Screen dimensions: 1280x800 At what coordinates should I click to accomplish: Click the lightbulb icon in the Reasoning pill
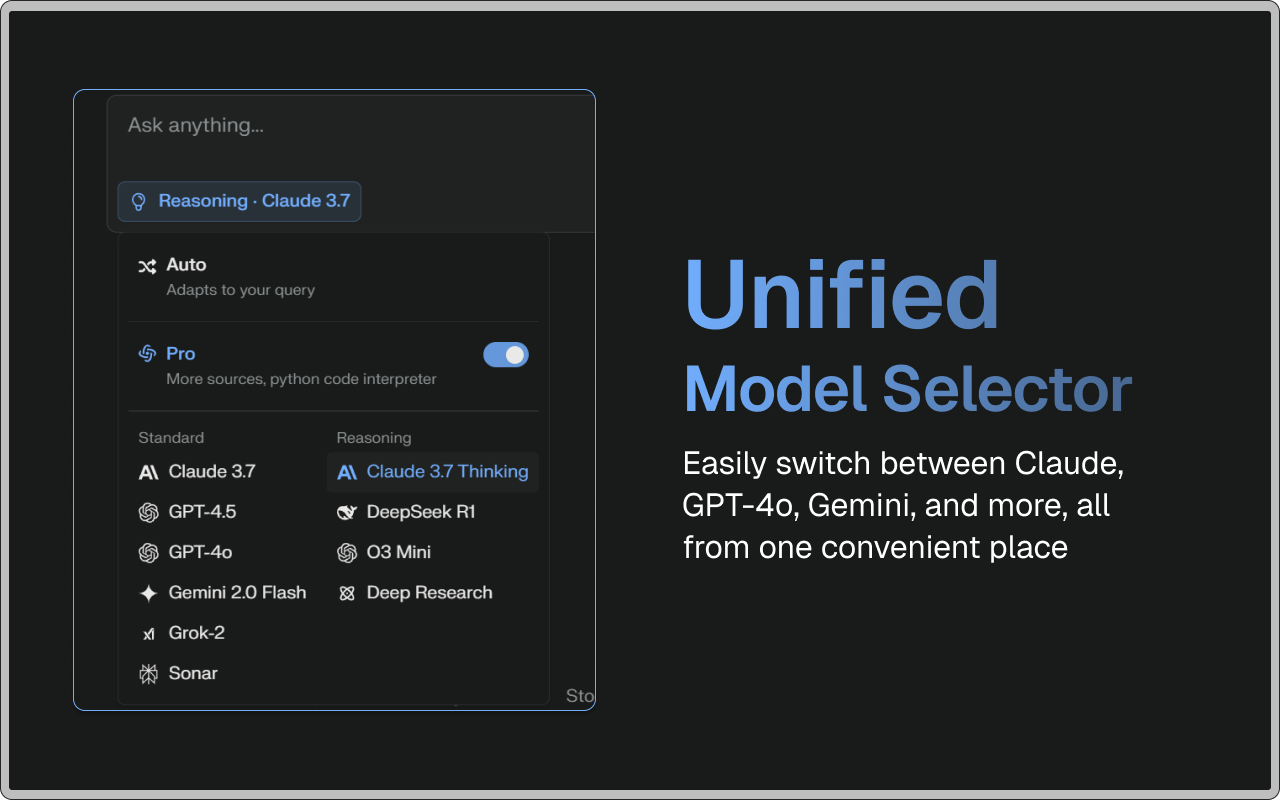(x=137, y=201)
